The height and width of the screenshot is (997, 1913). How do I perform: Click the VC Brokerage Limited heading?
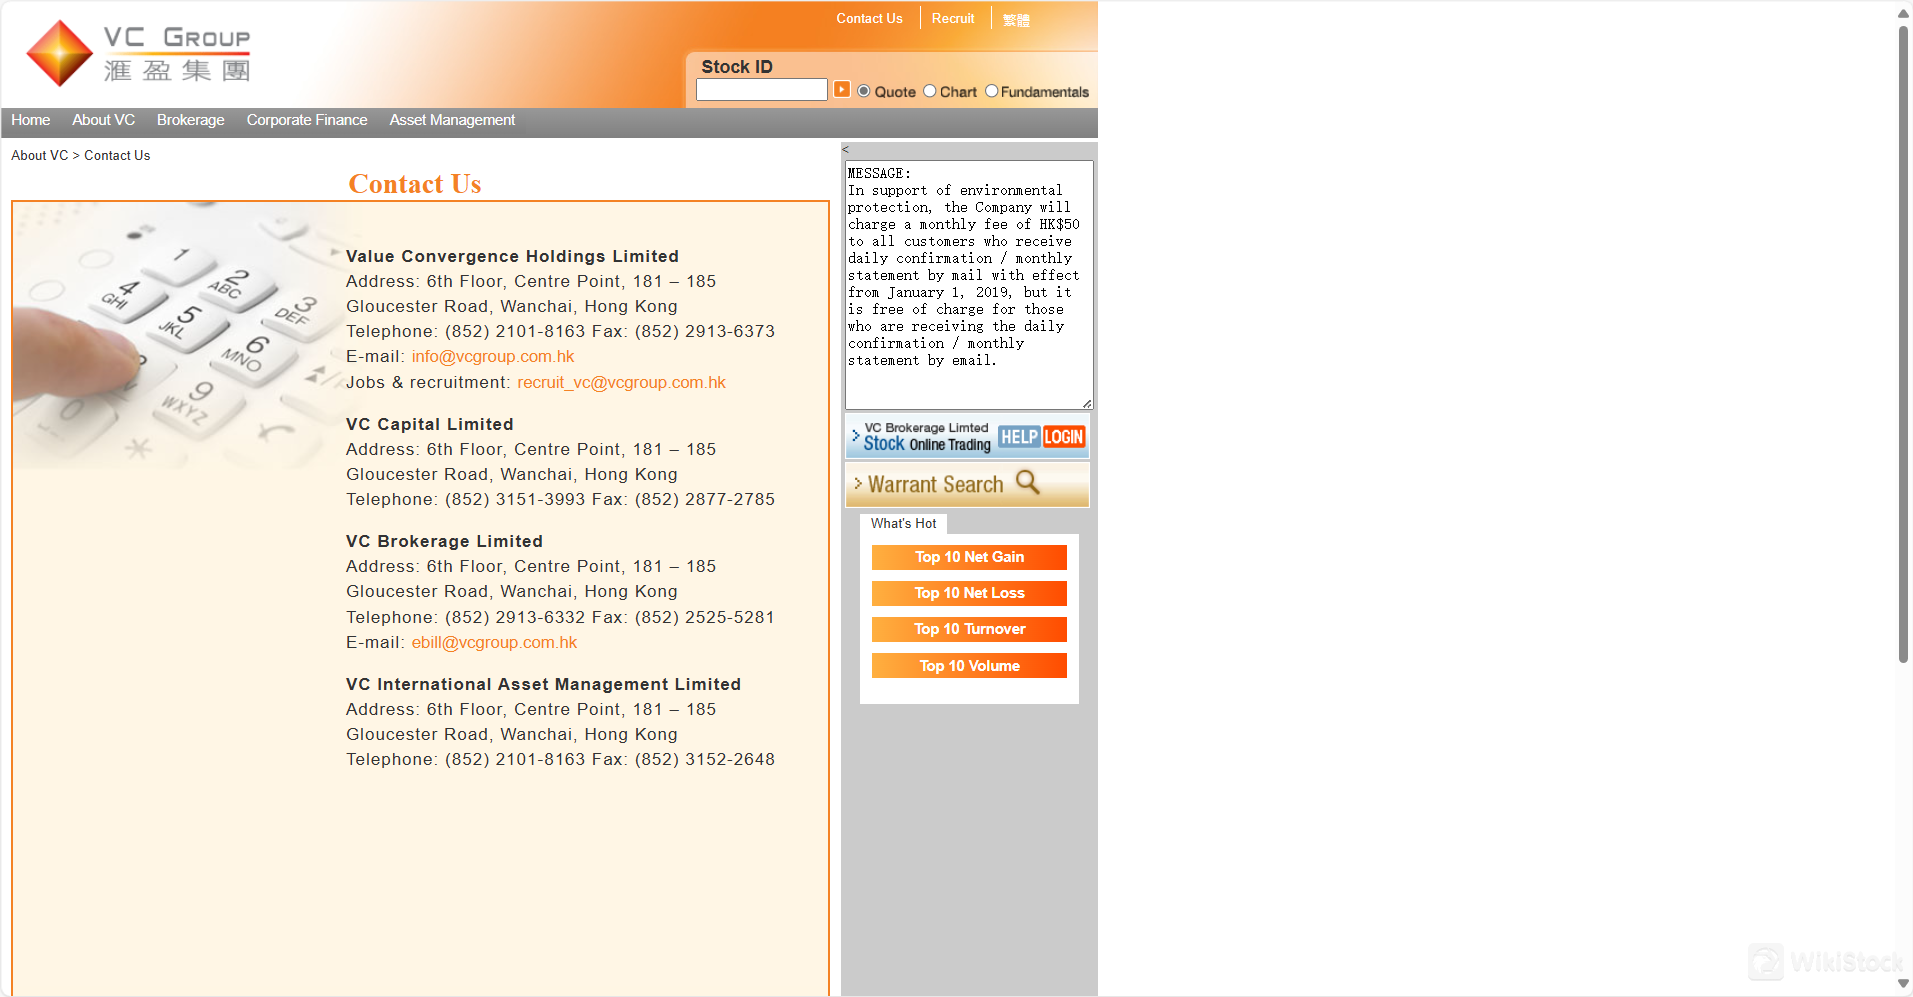[x=444, y=541]
